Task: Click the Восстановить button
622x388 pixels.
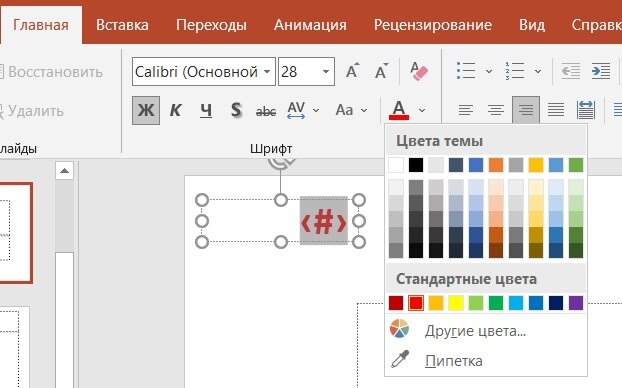Action: (x=51, y=72)
